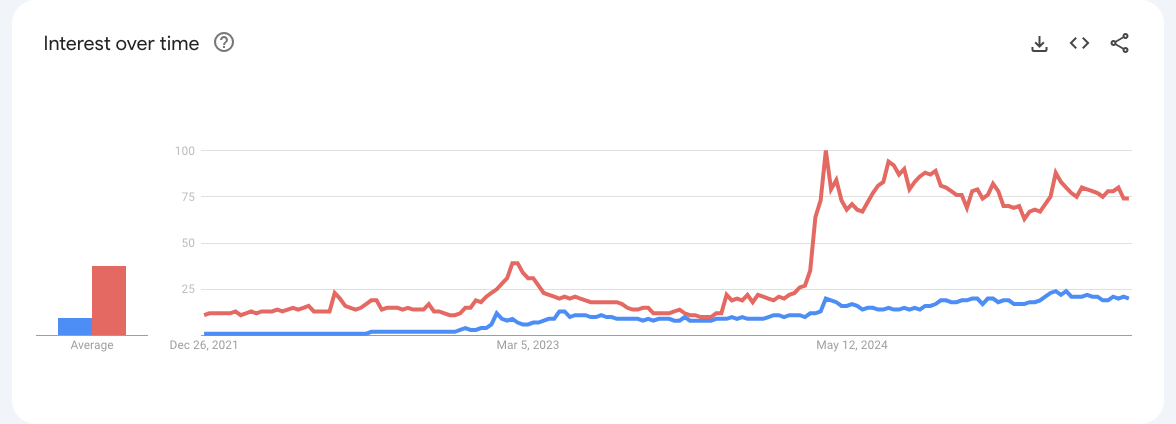The height and width of the screenshot is (424, 1176).
Task: Click the final data point of the blue line
Action: point(1127,298)
